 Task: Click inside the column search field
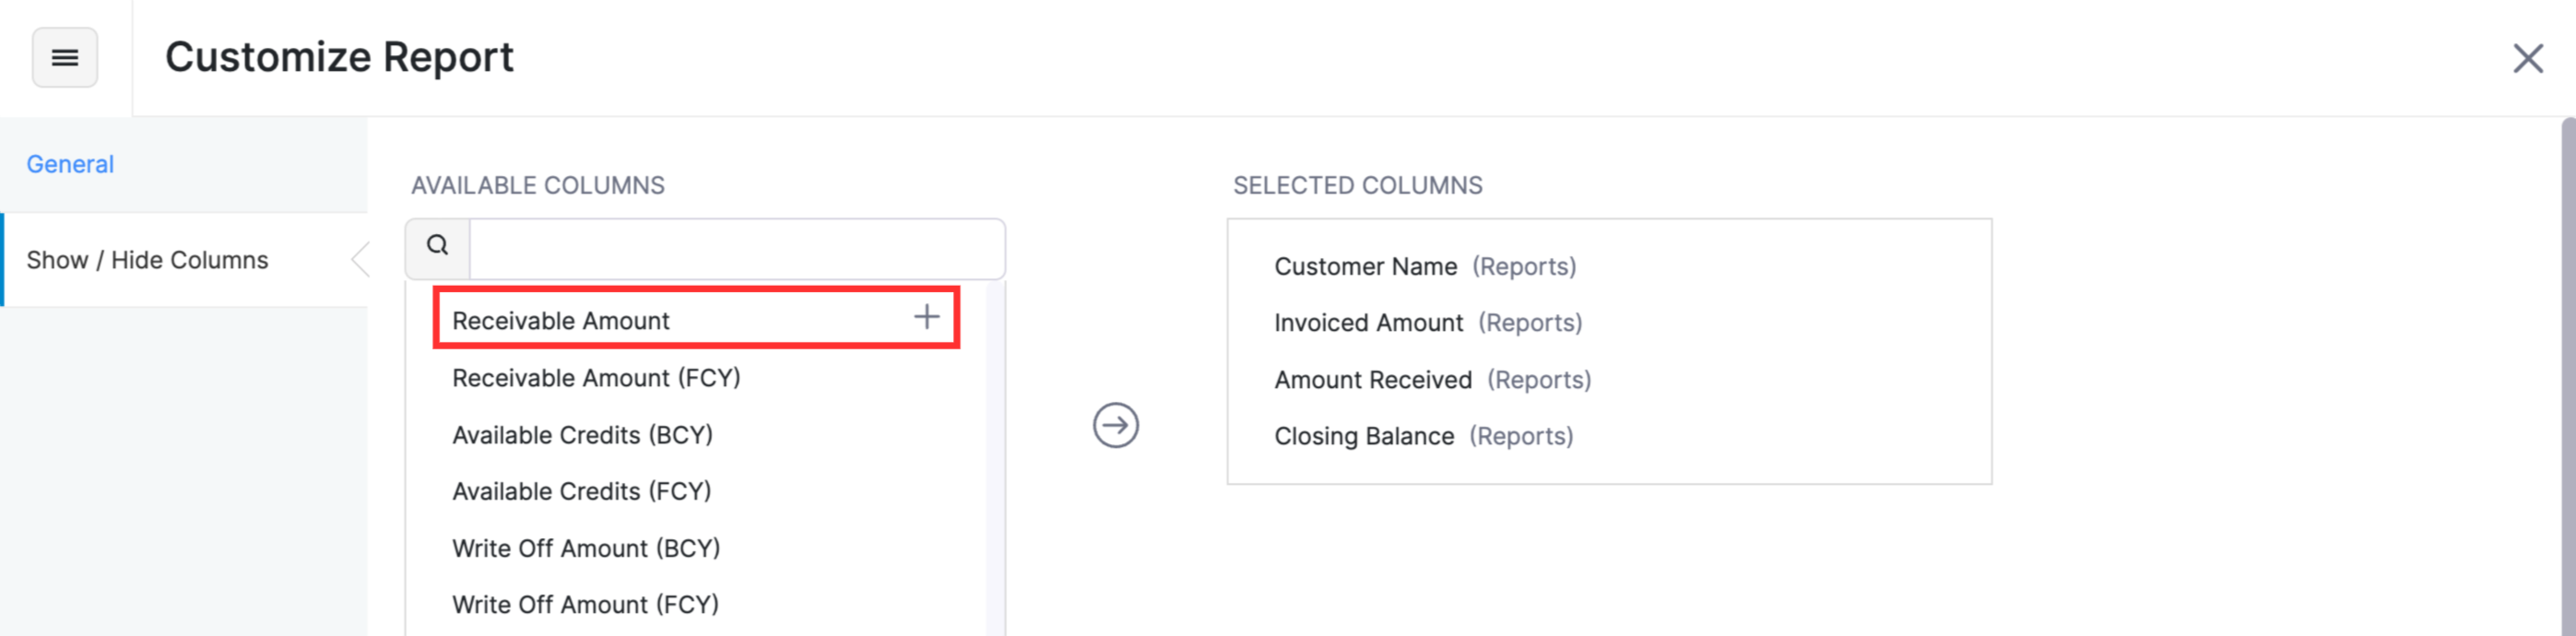[x=737, y=248]
